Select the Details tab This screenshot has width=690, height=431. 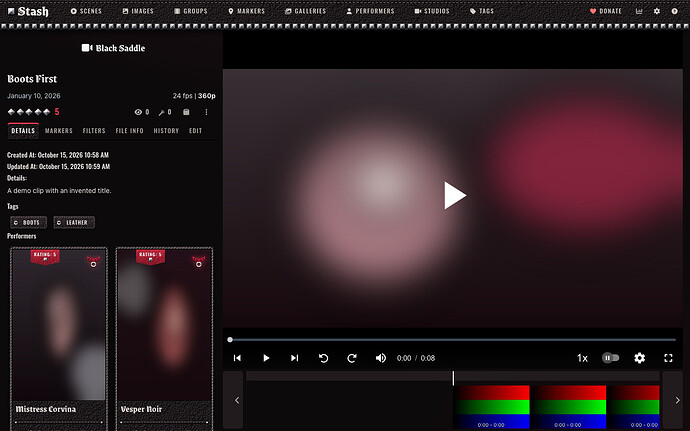click(23, 131)
